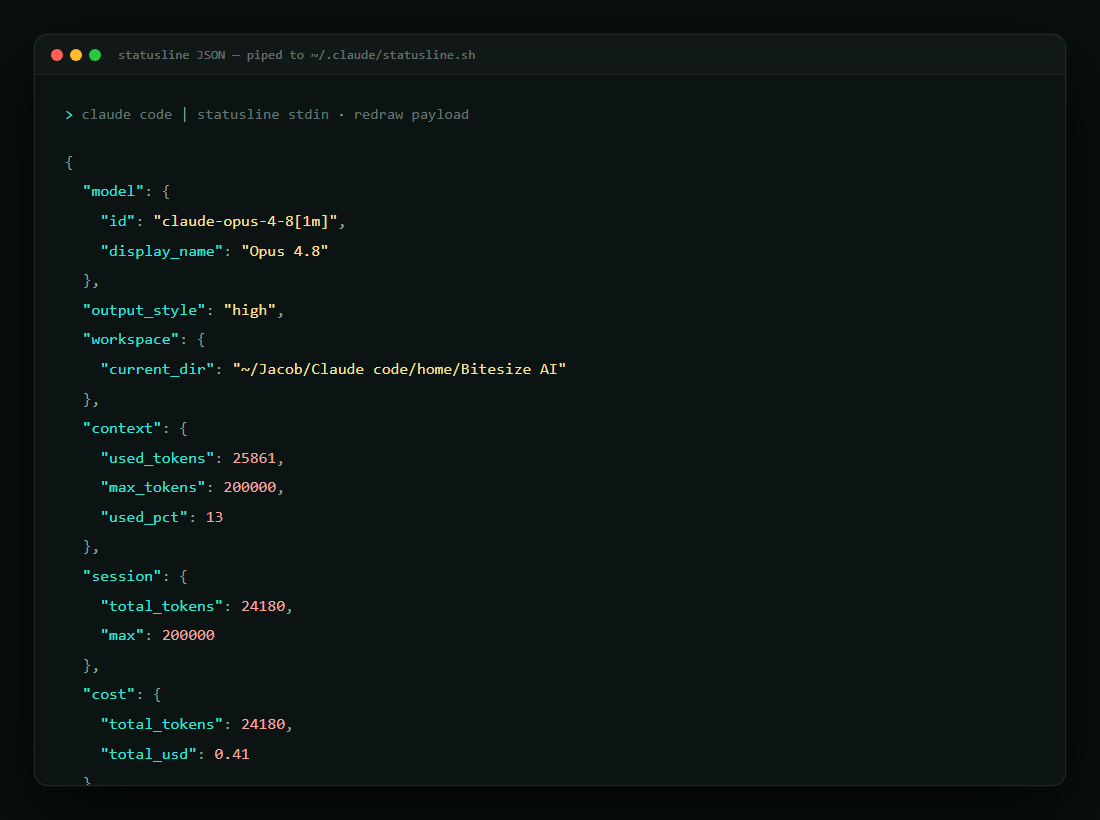Screen dimensions: 1100x820
Task: Click the "max" key under session
Action: pos(122,636)
